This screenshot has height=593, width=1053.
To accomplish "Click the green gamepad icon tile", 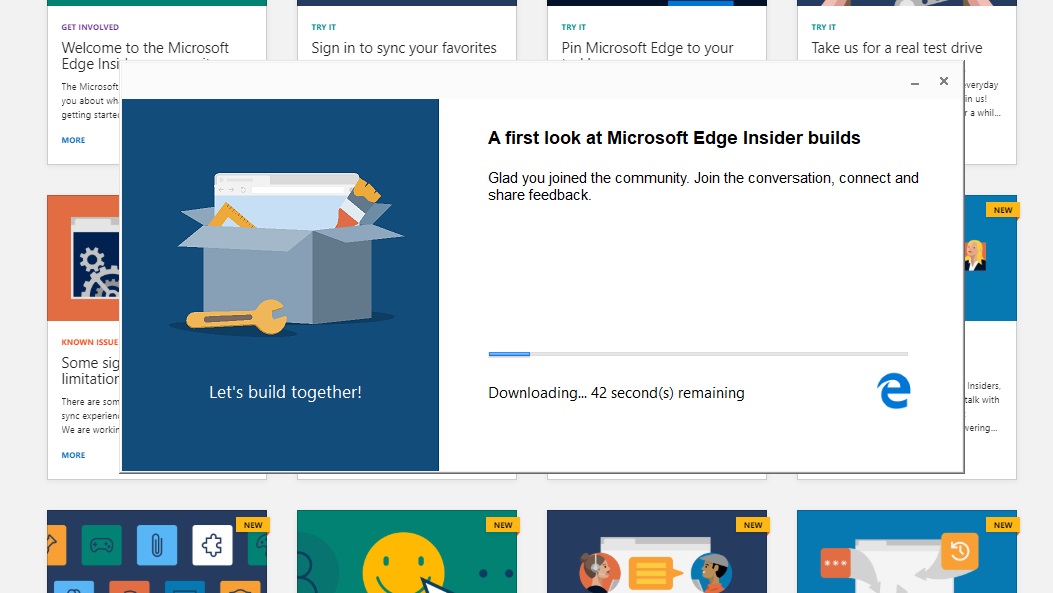I will (101, 546).
